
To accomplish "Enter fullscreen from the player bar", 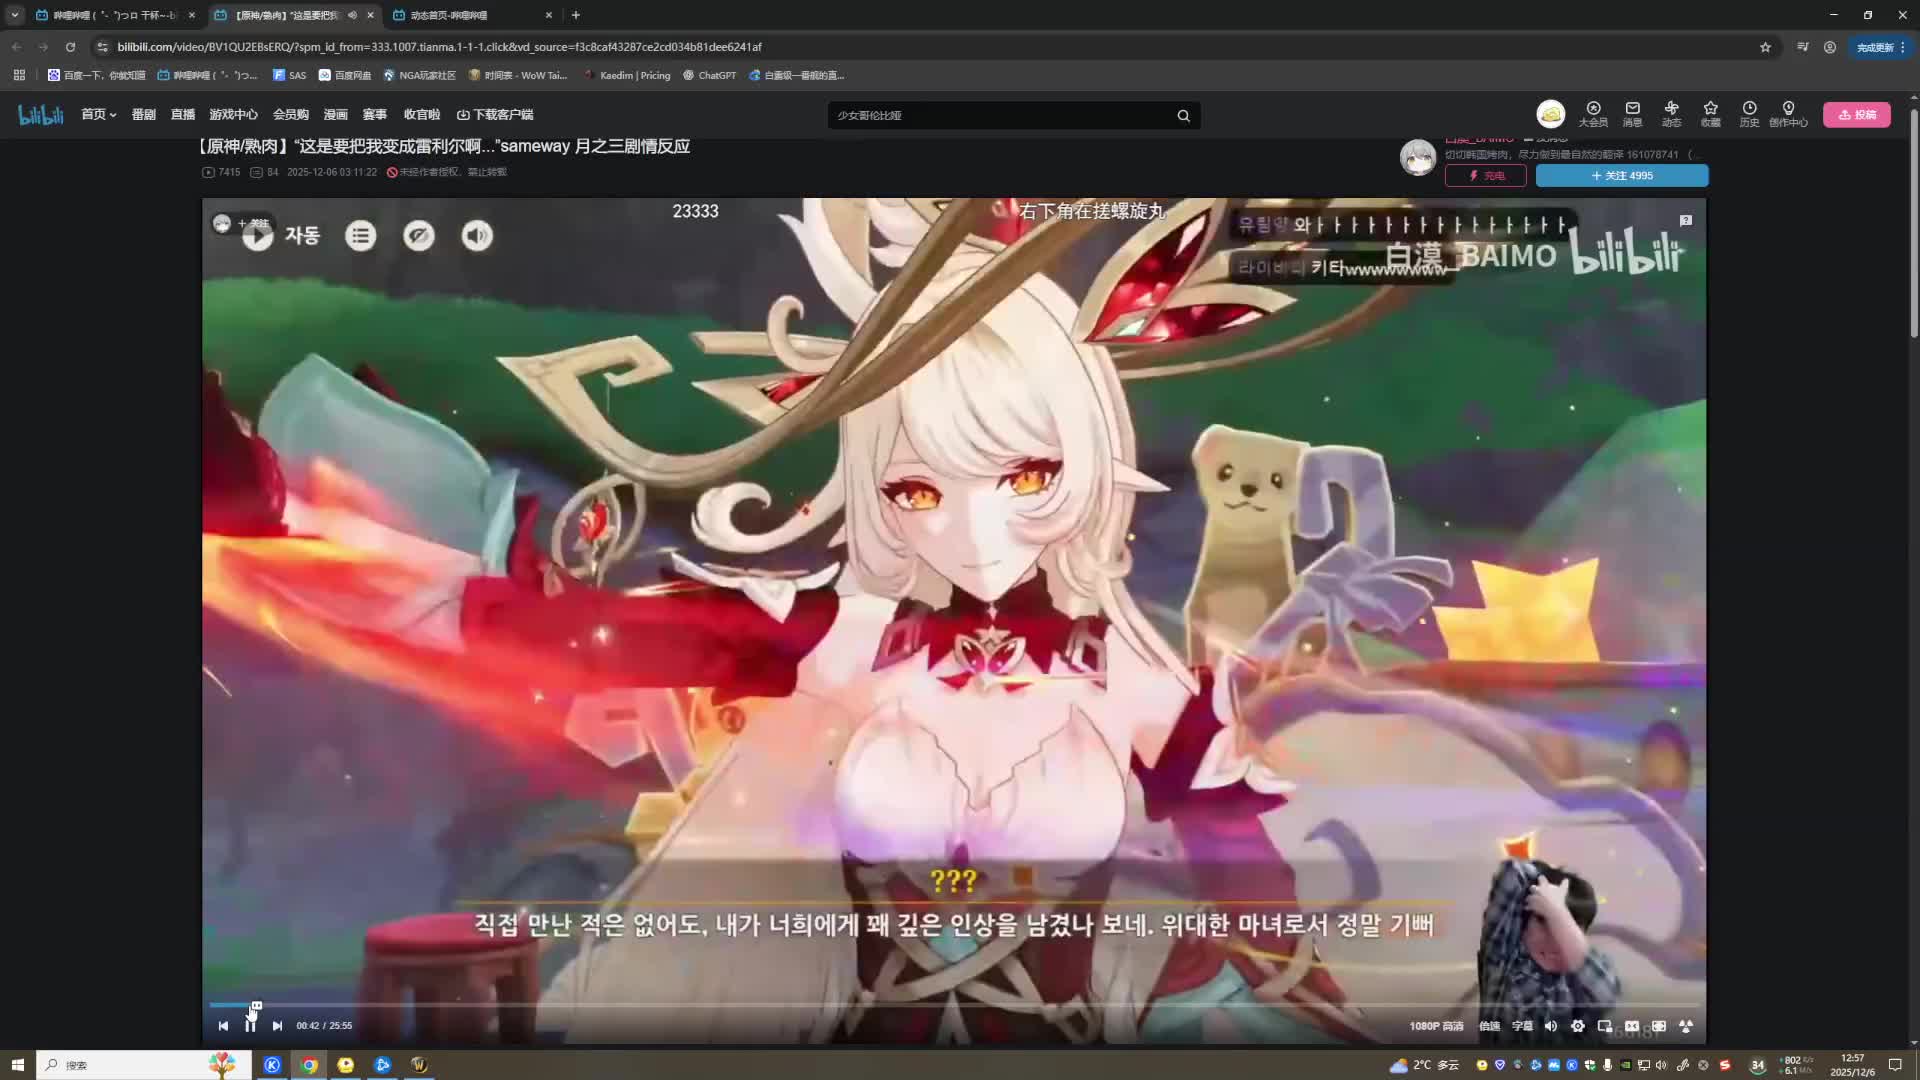I will (x=1686, y=1026).
